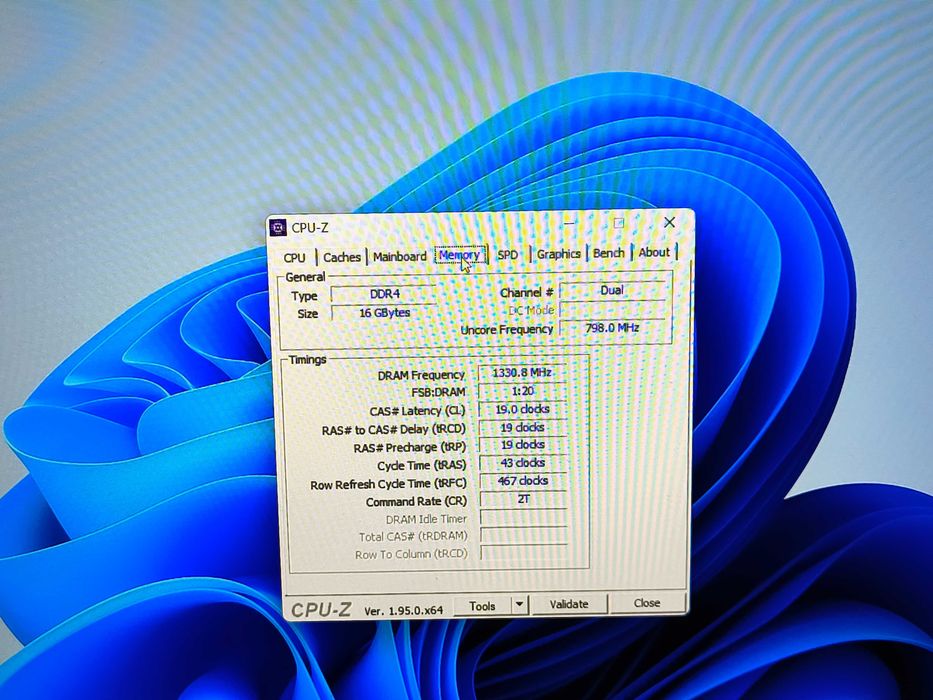
Task: Click the empty DRAM Idle Timer field
Action: (524, 517)
